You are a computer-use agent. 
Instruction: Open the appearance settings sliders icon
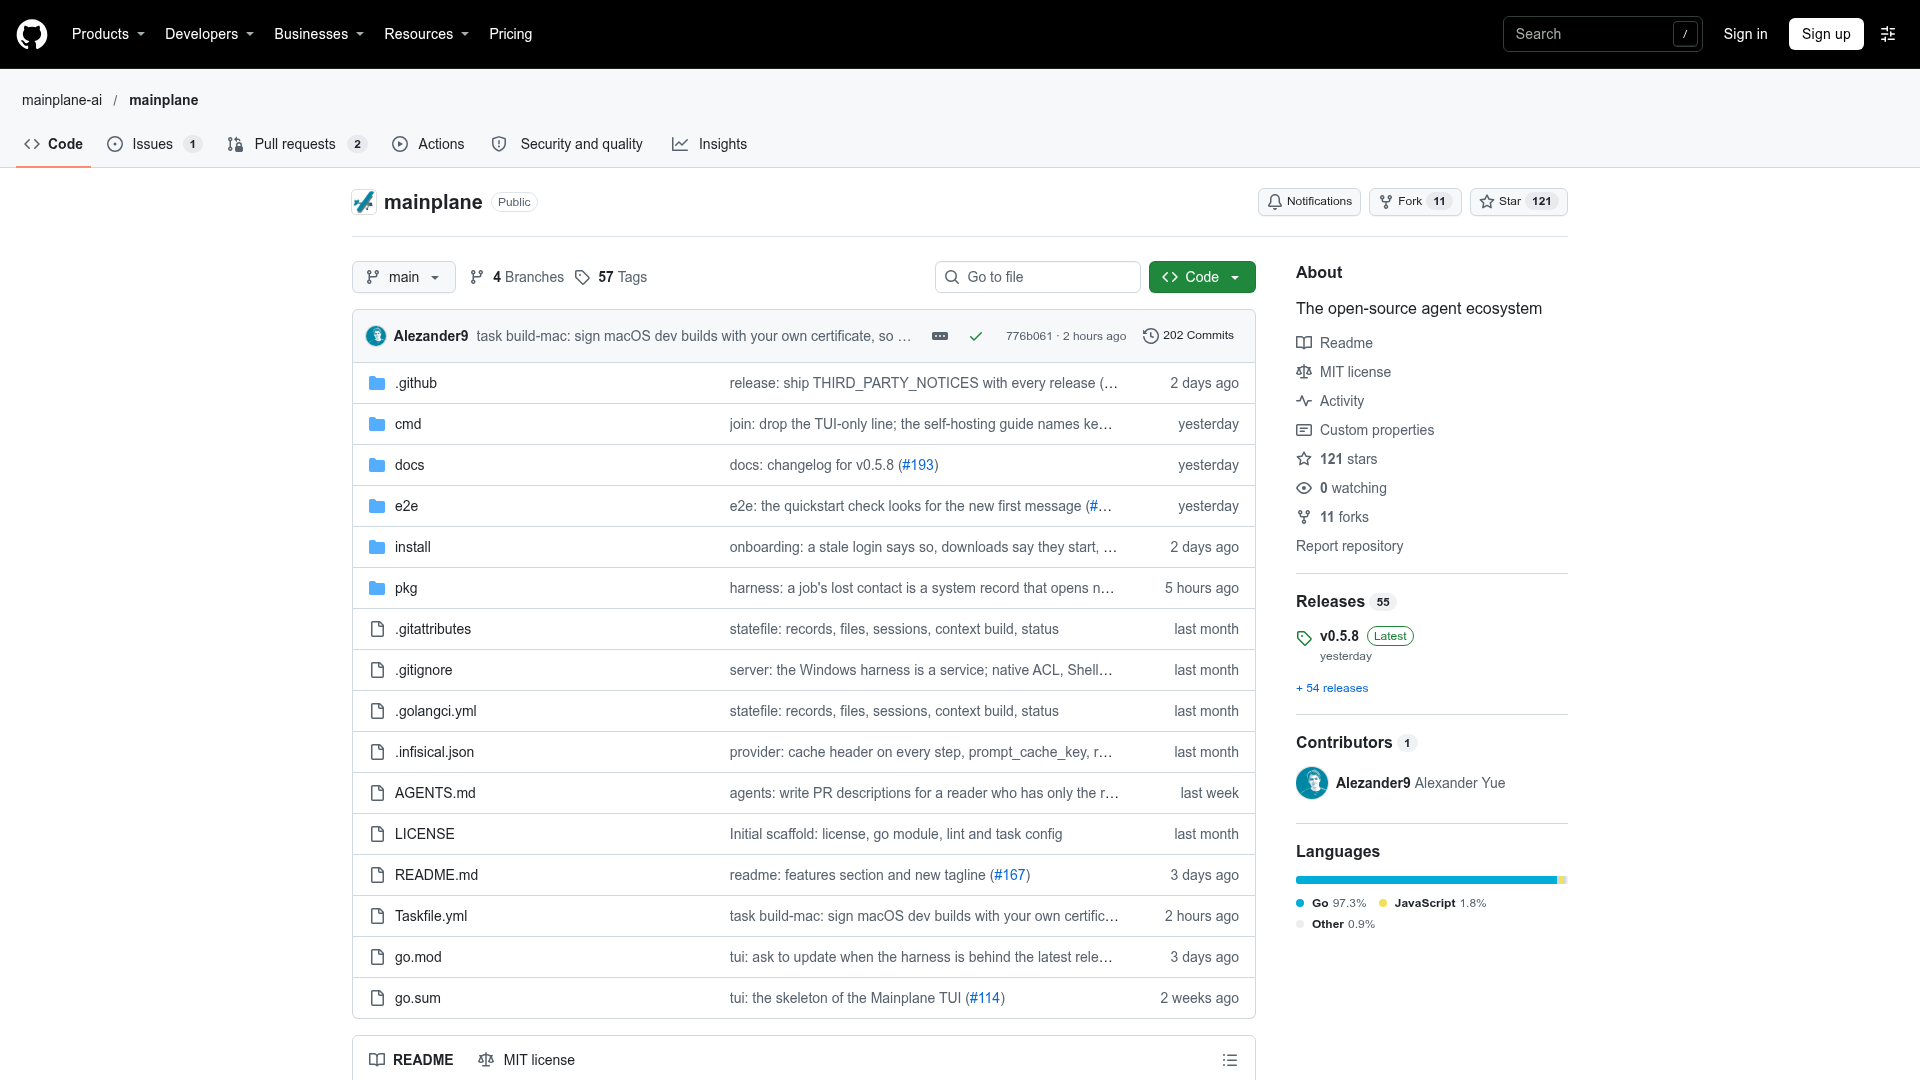click(1888, 34)
